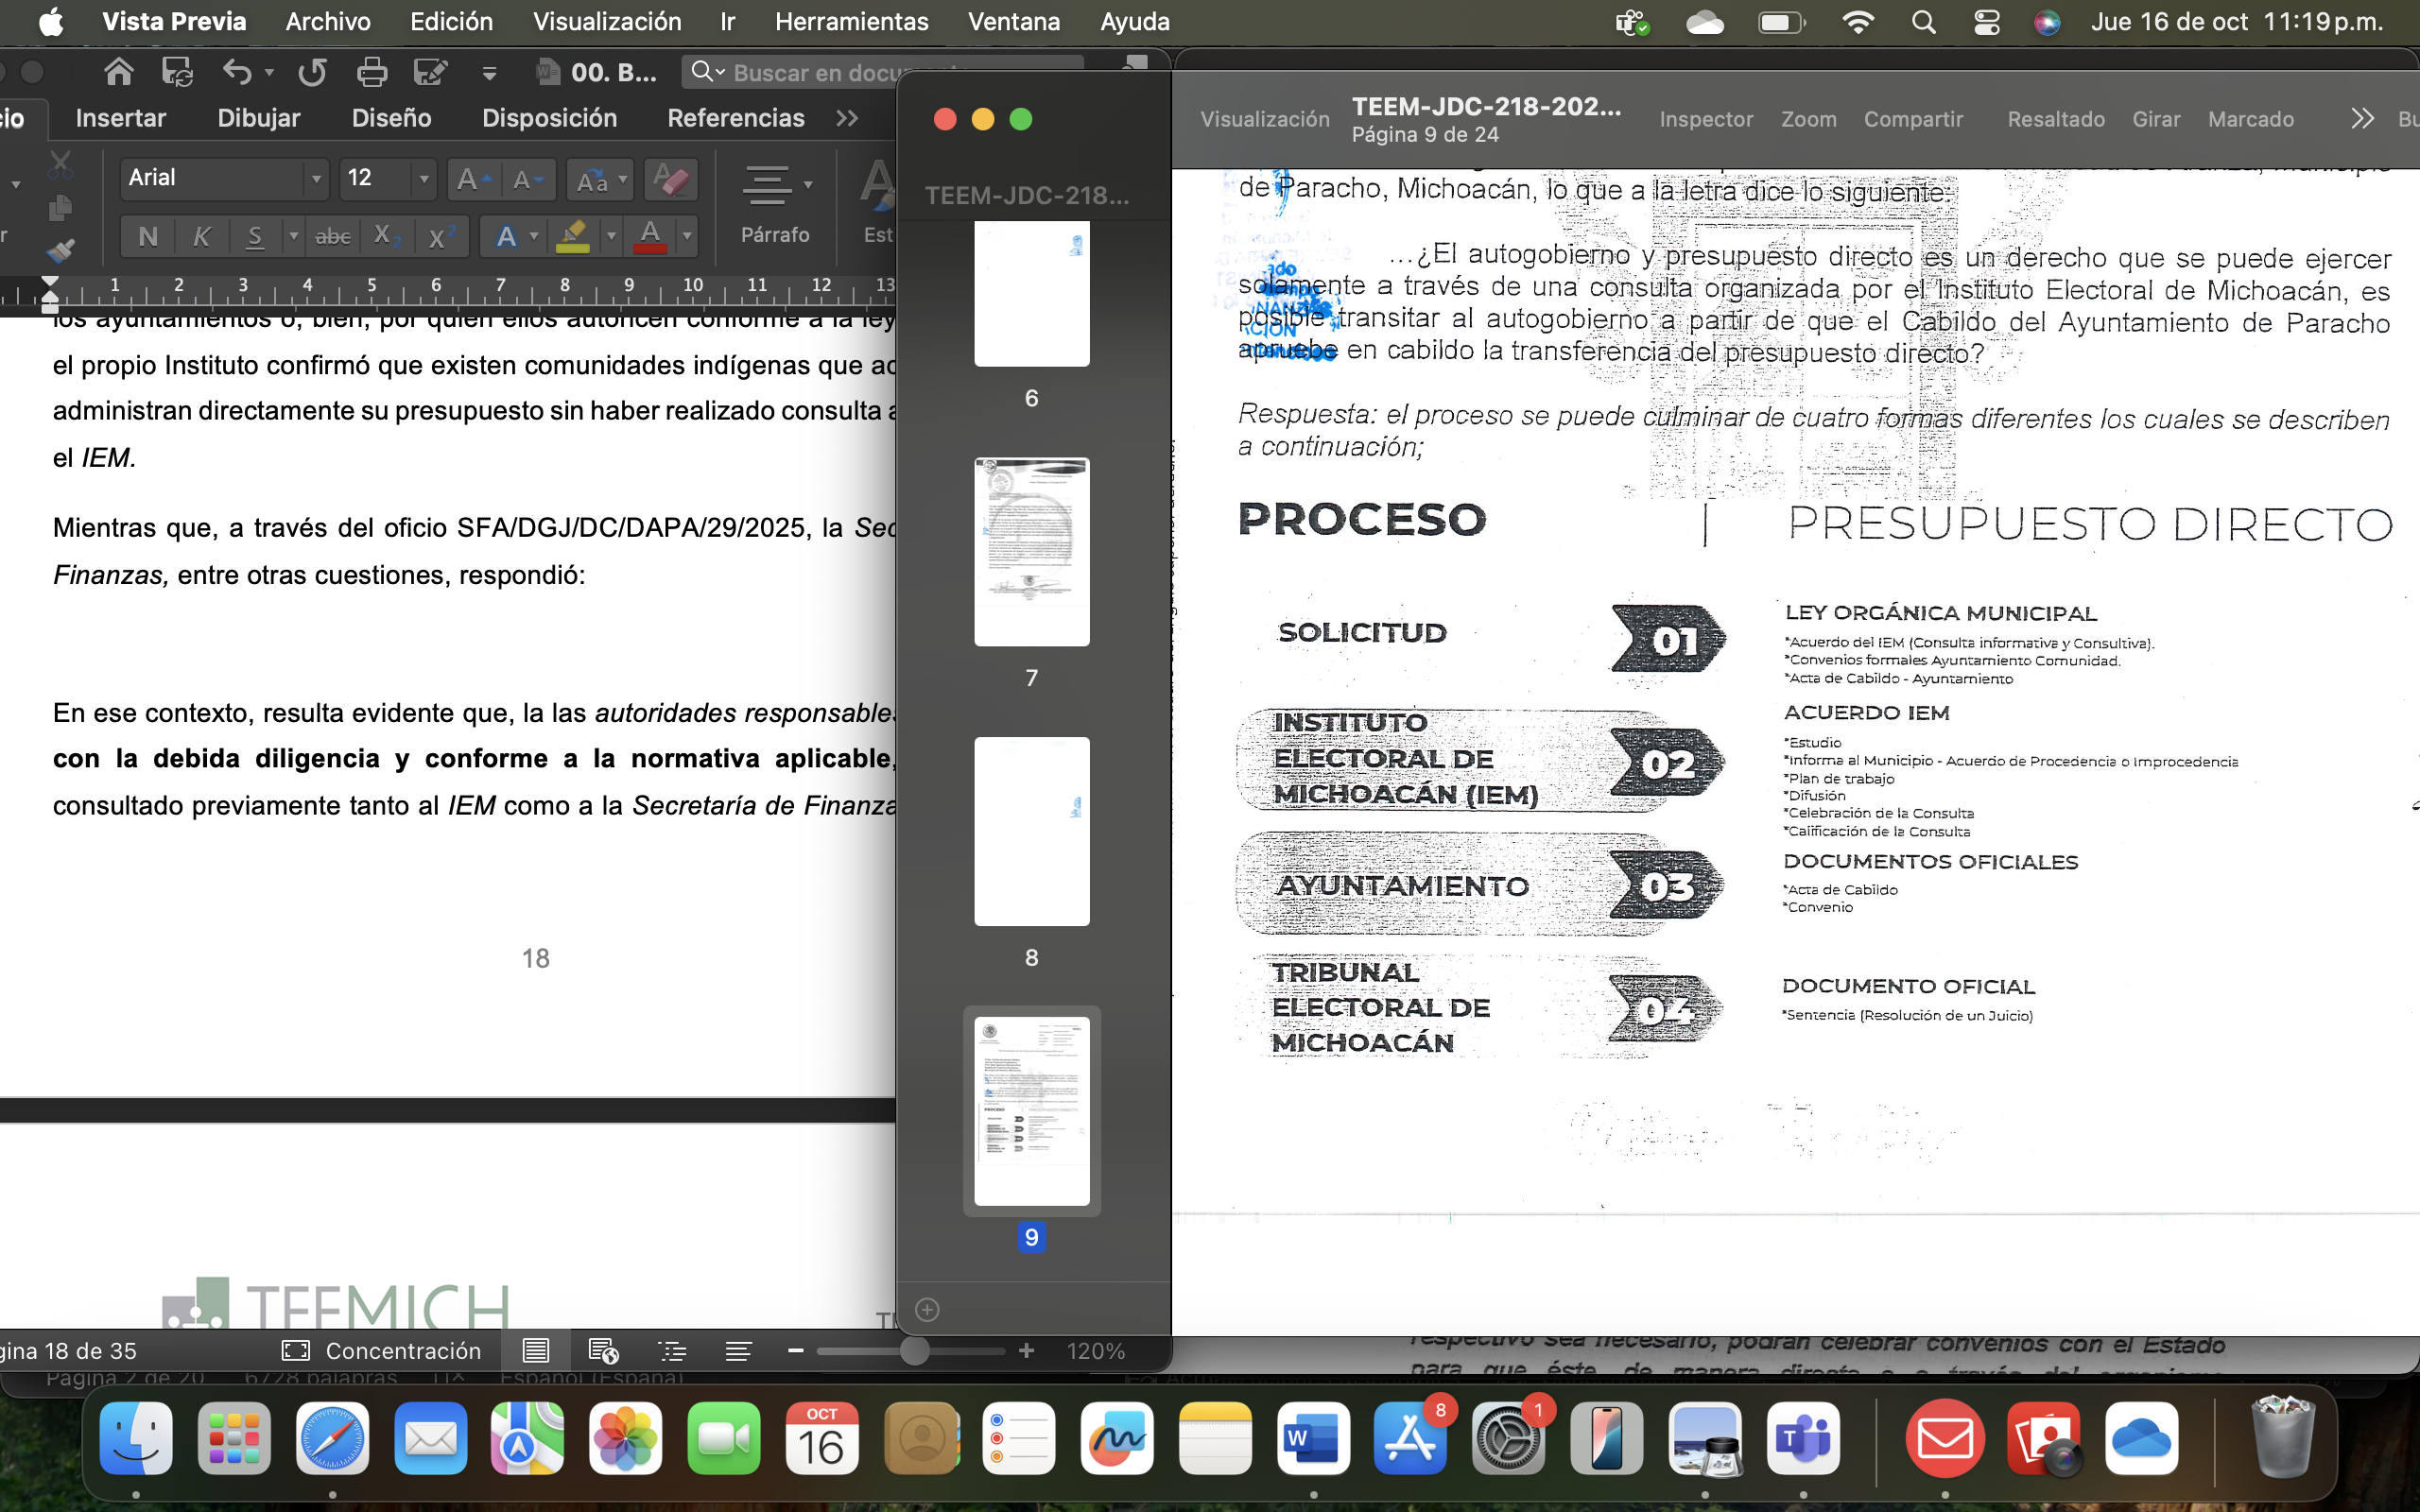2420x1512 pixels.
Task: Open the Referencias ribbon tab
Action: [x=735, y=118]
